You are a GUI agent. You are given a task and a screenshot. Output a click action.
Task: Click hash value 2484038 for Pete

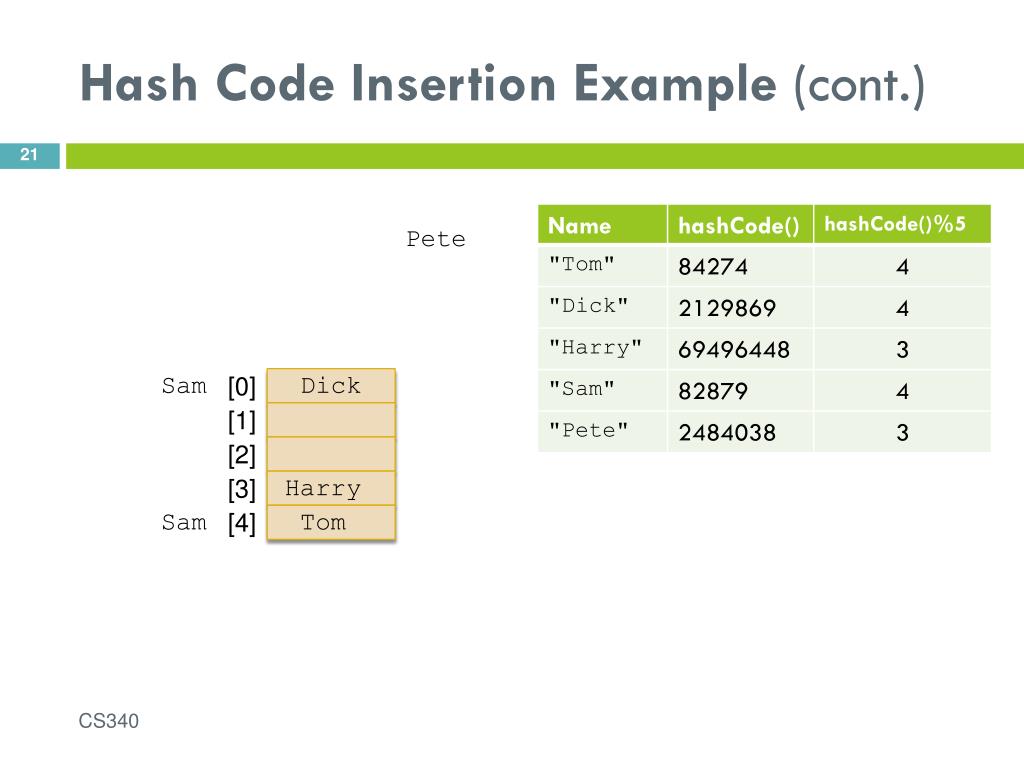pyautogui.click(x=727, y=432)
